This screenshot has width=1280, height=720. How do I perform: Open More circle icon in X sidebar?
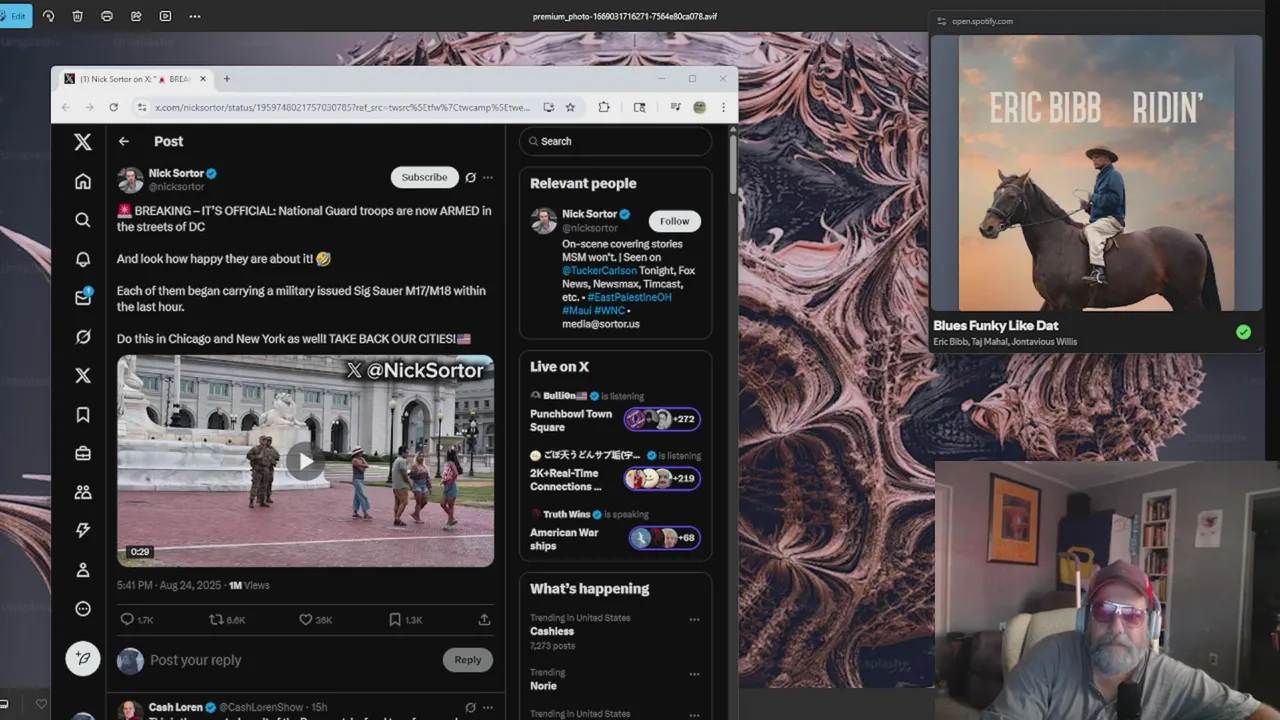coord(83,609)
